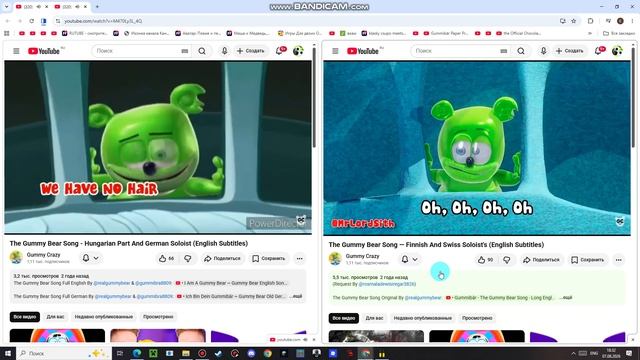Open more actions for Finnish And Swiss video
The image size is (640, 360).
[x=618, y=260]
